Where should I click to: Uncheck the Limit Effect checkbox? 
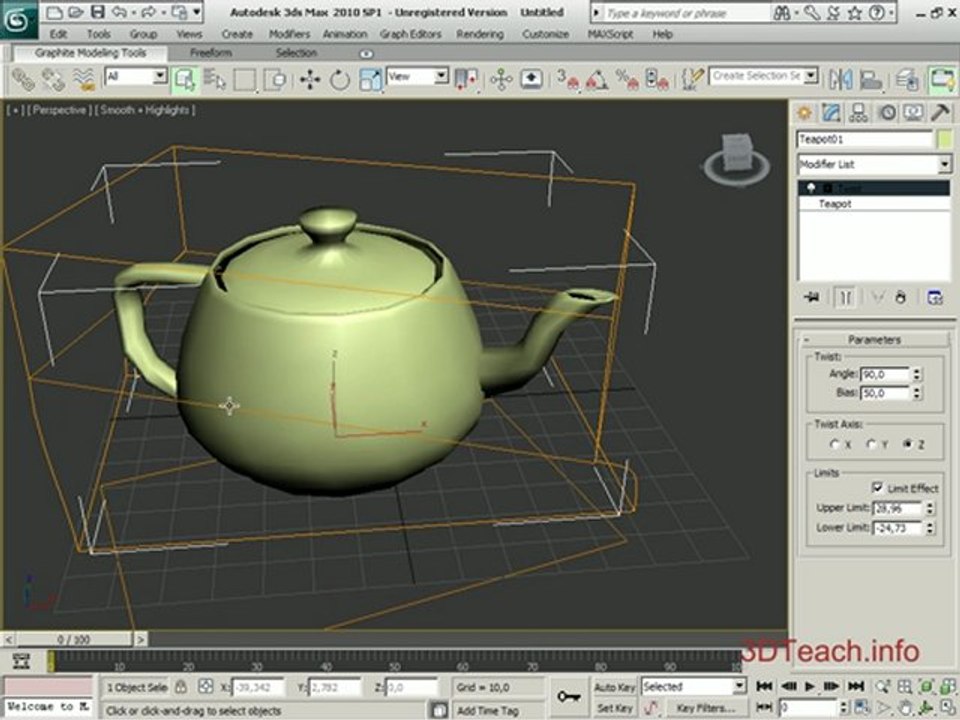877,487
